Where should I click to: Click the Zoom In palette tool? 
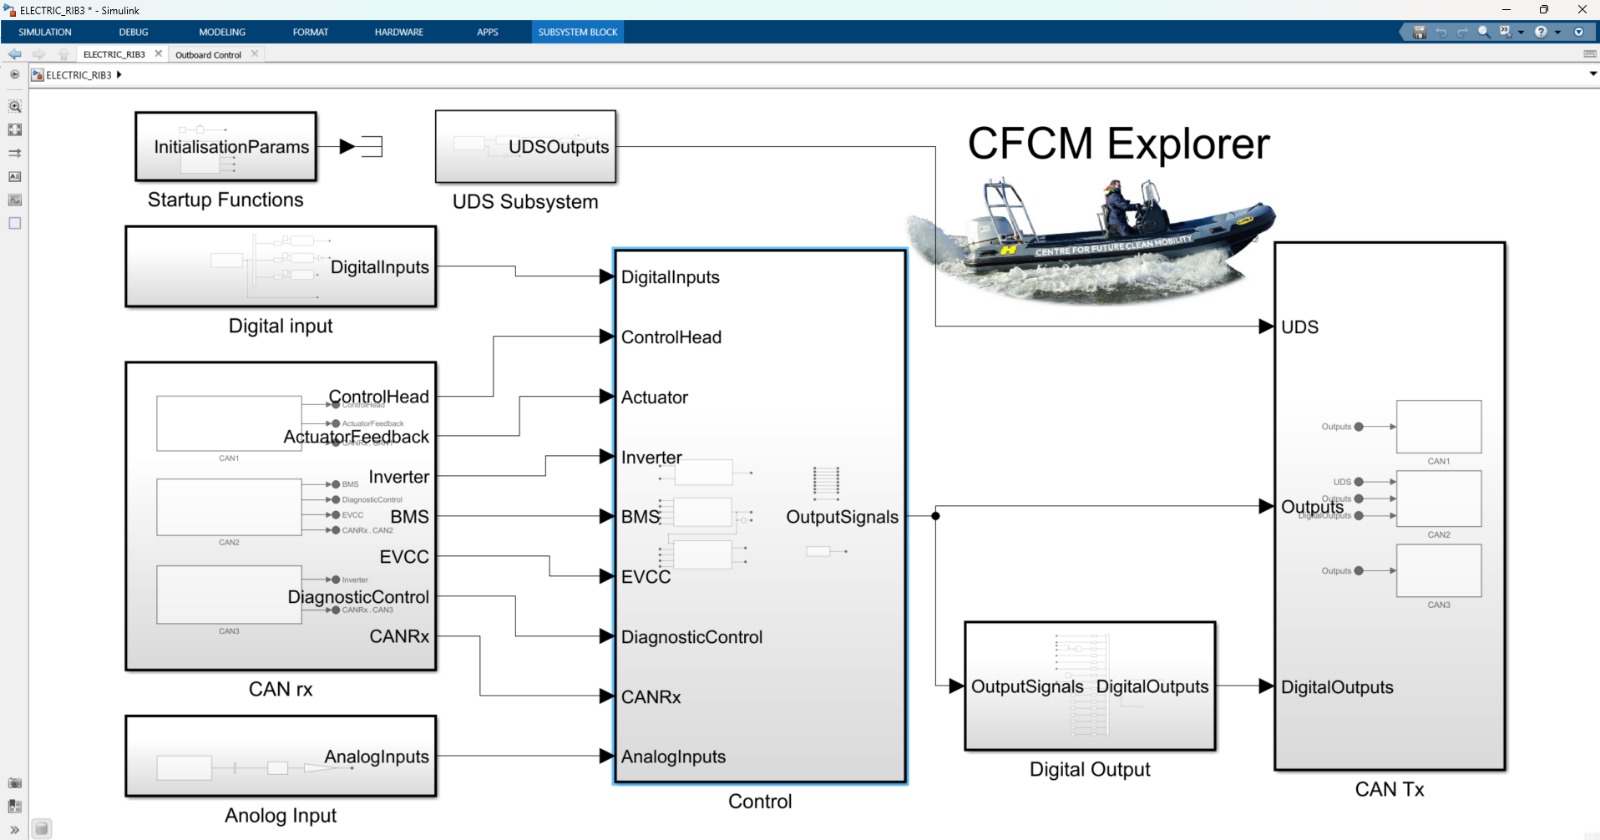tap(15, 106)
